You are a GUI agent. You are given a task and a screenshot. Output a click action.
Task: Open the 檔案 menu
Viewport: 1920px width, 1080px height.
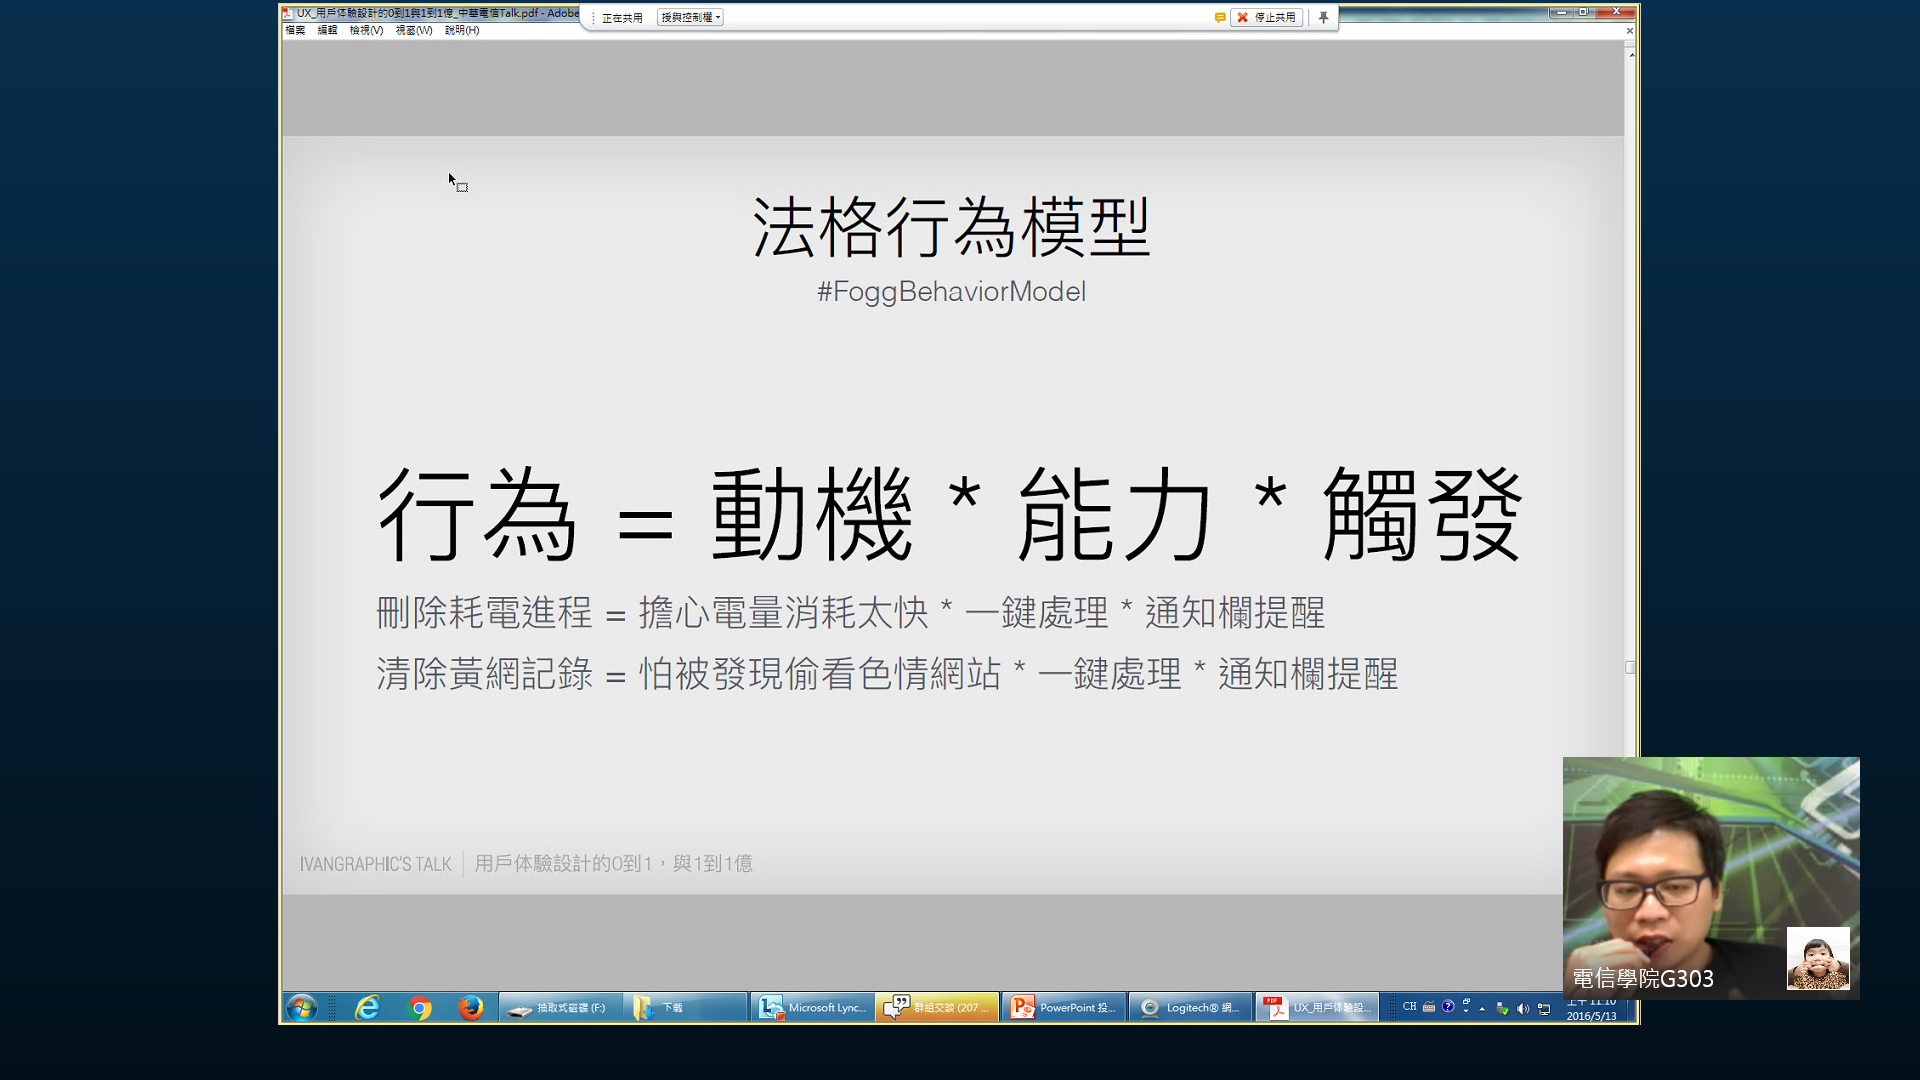[x=295, y=30]
